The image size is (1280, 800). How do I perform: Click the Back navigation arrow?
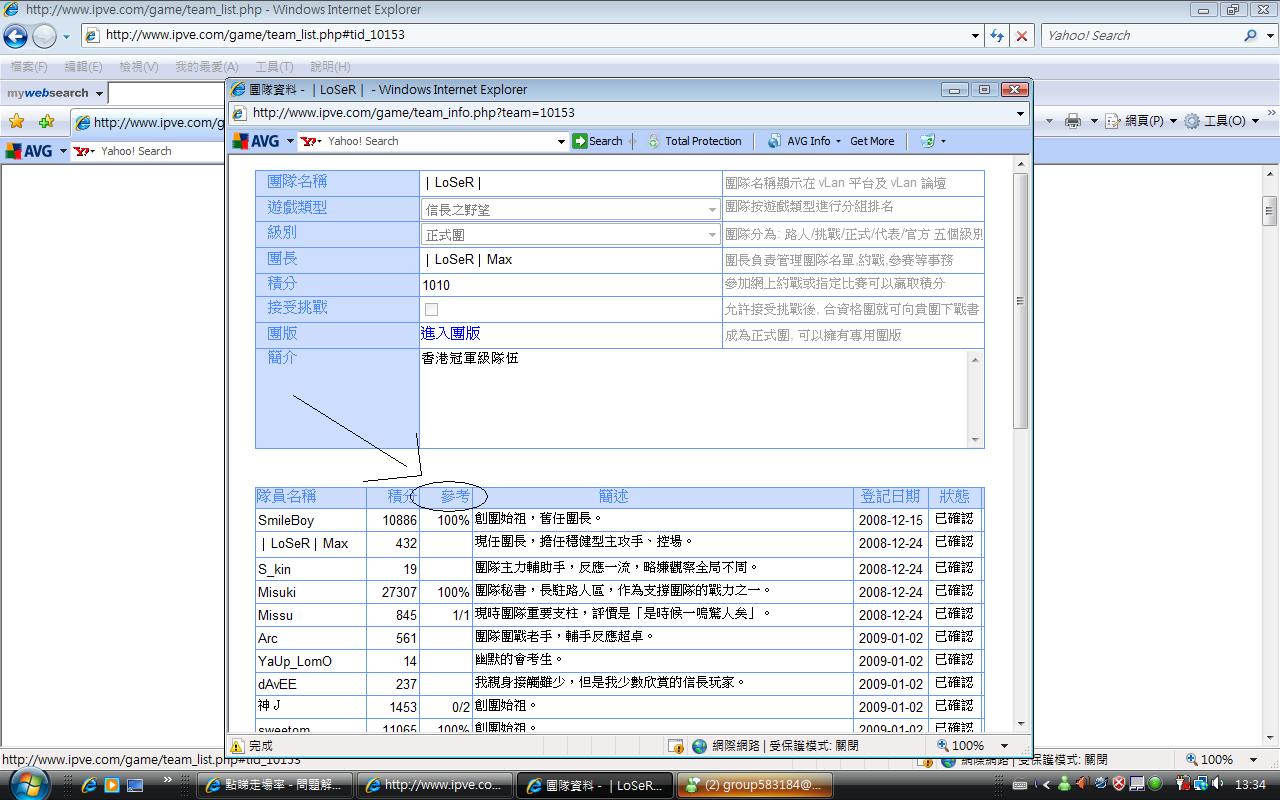point(16,36)
